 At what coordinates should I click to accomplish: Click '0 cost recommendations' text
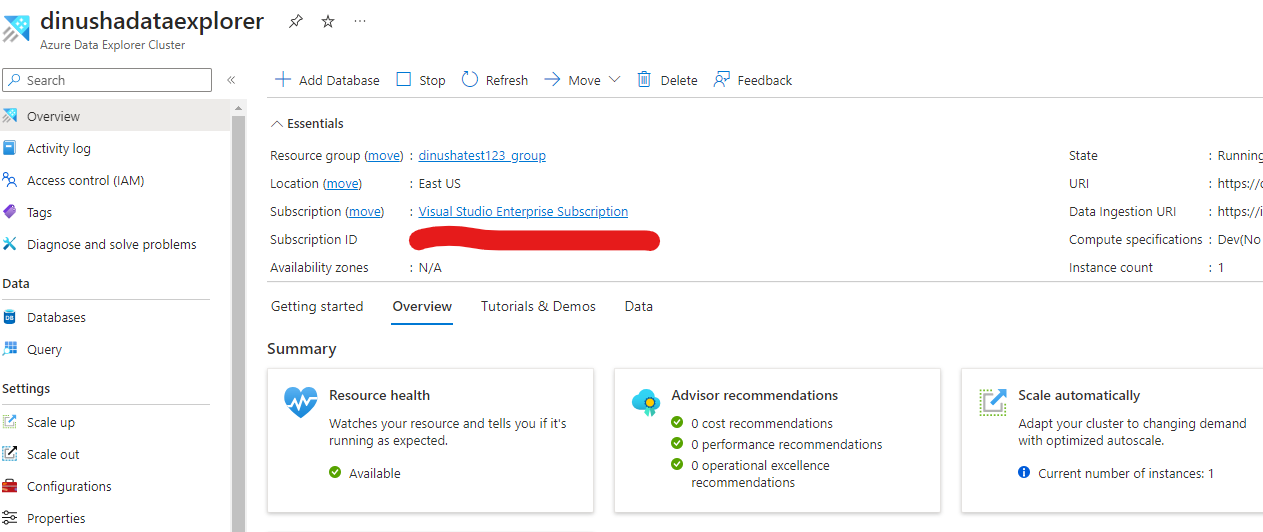[x=762, y=423]
